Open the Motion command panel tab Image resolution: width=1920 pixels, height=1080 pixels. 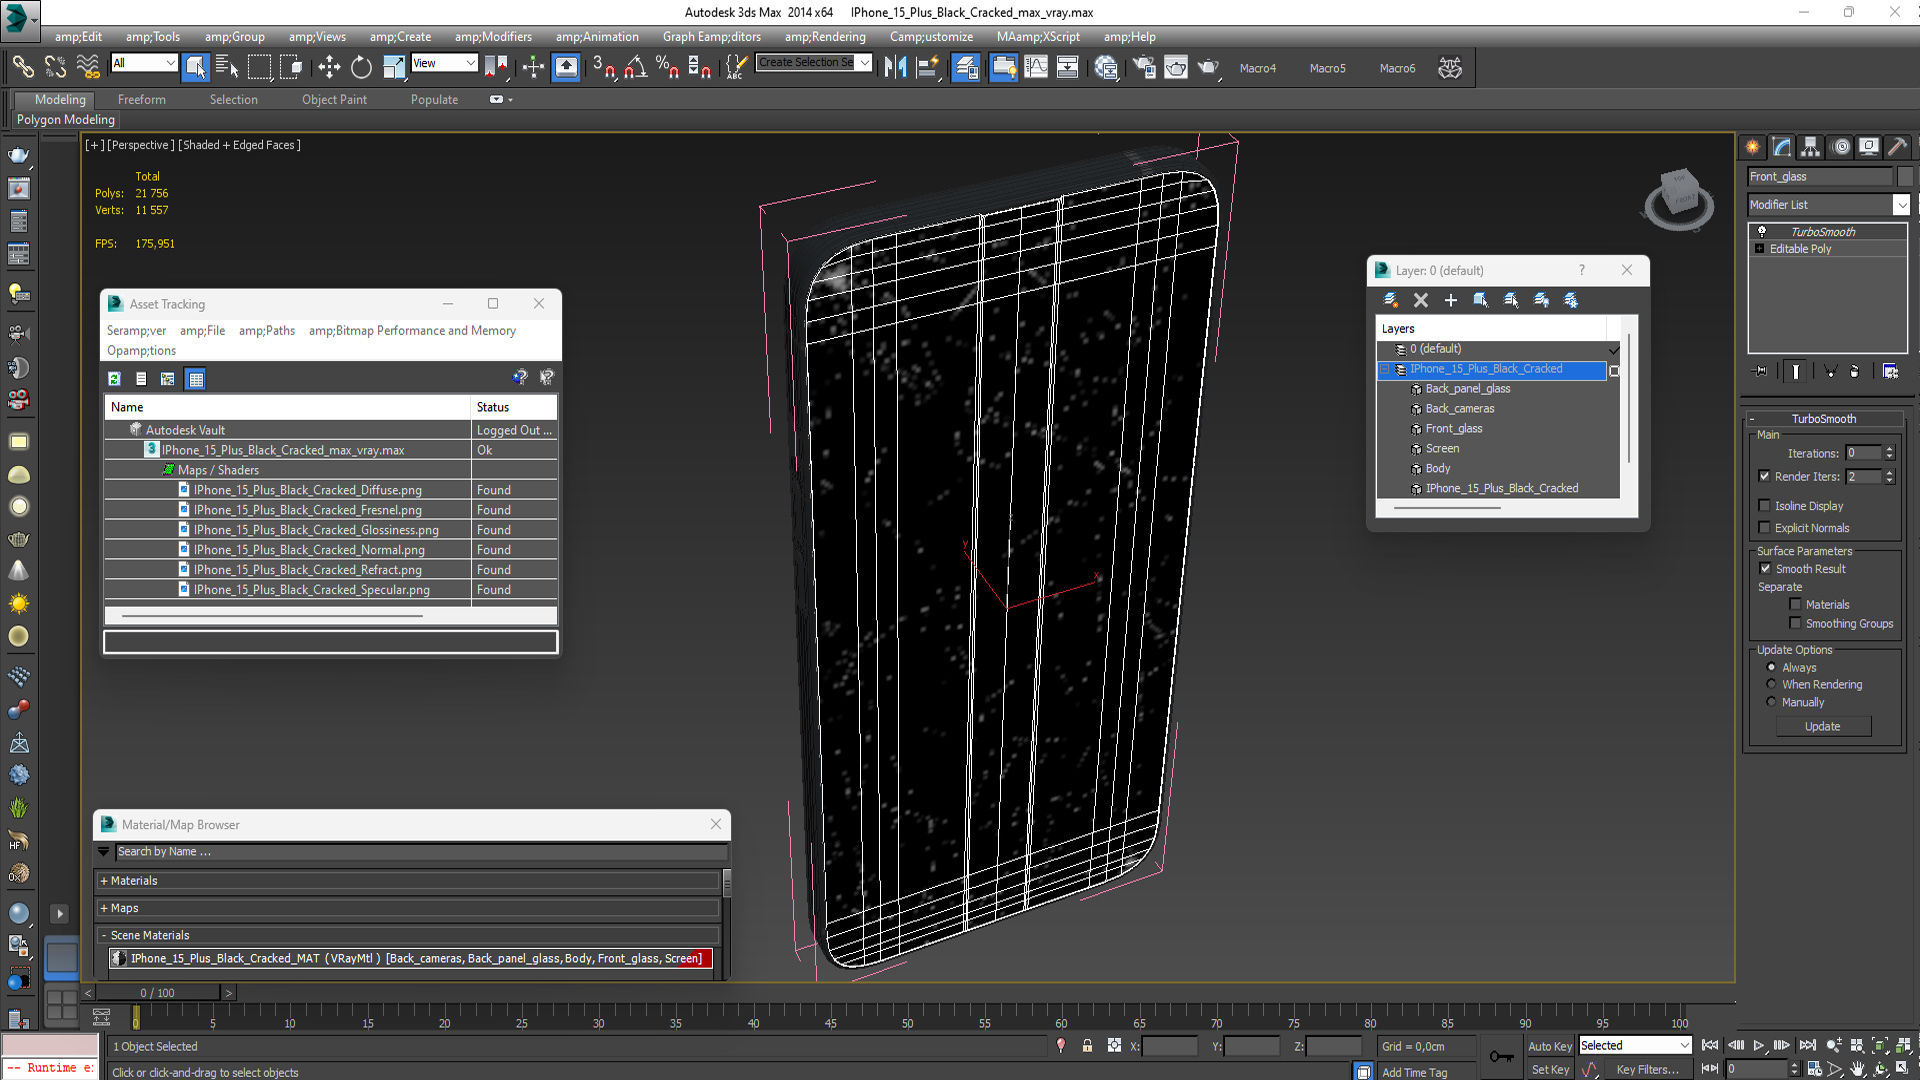(1841, 147)
